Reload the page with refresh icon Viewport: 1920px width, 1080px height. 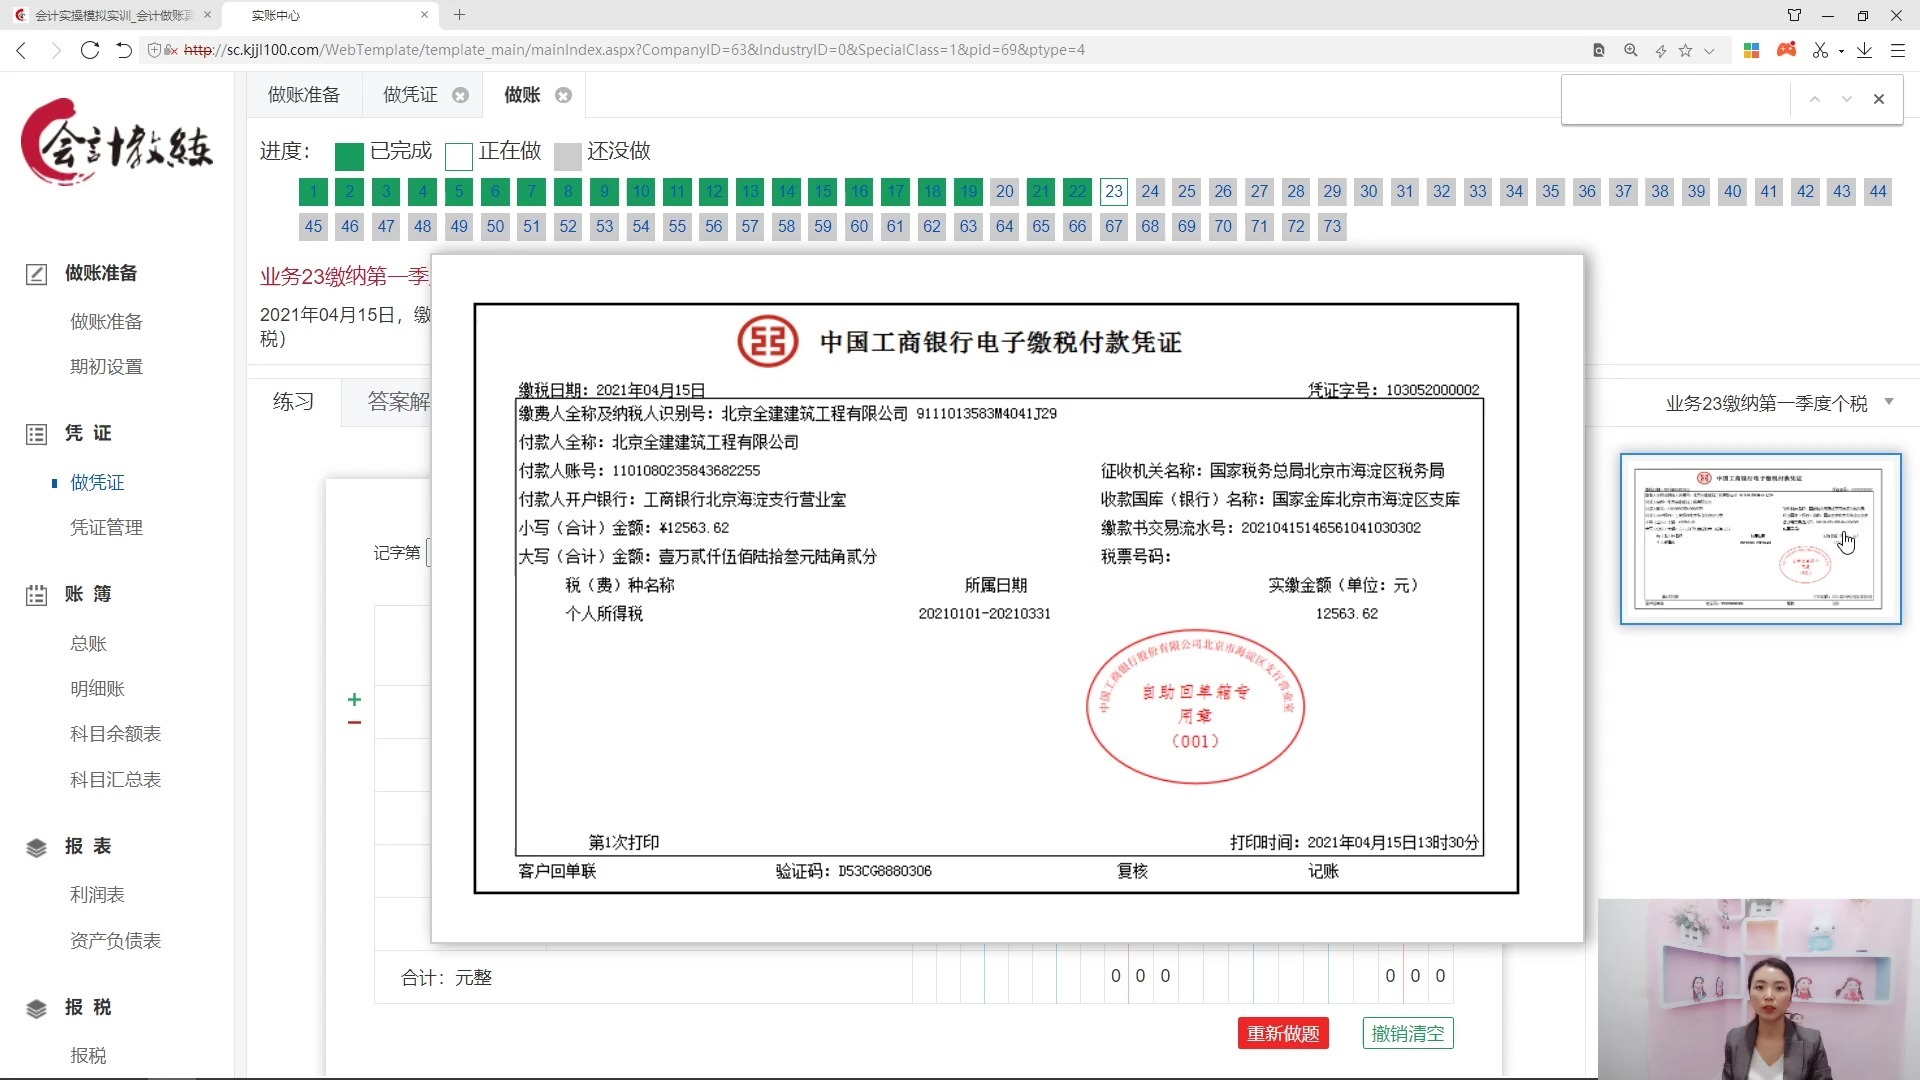tap(90, 50)
